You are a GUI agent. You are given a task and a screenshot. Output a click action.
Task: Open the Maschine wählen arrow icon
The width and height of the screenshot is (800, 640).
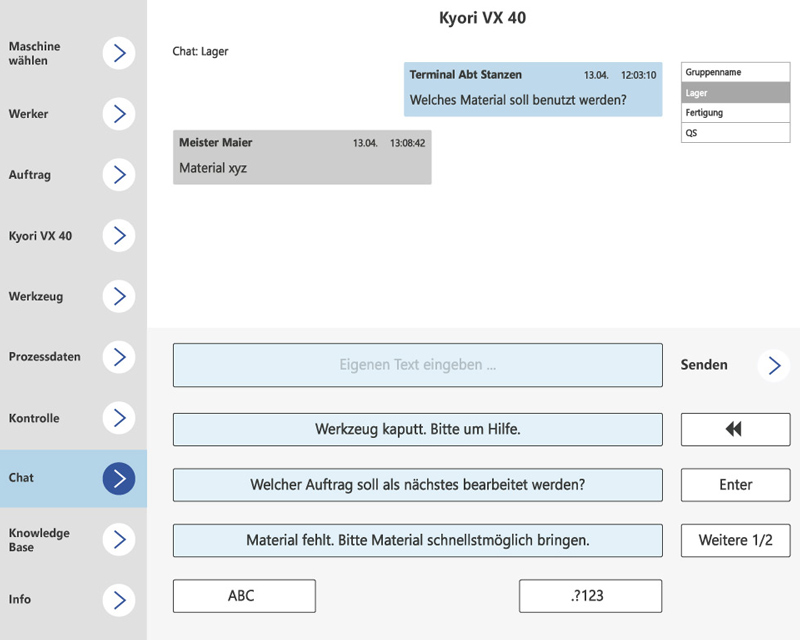[118, 54]
